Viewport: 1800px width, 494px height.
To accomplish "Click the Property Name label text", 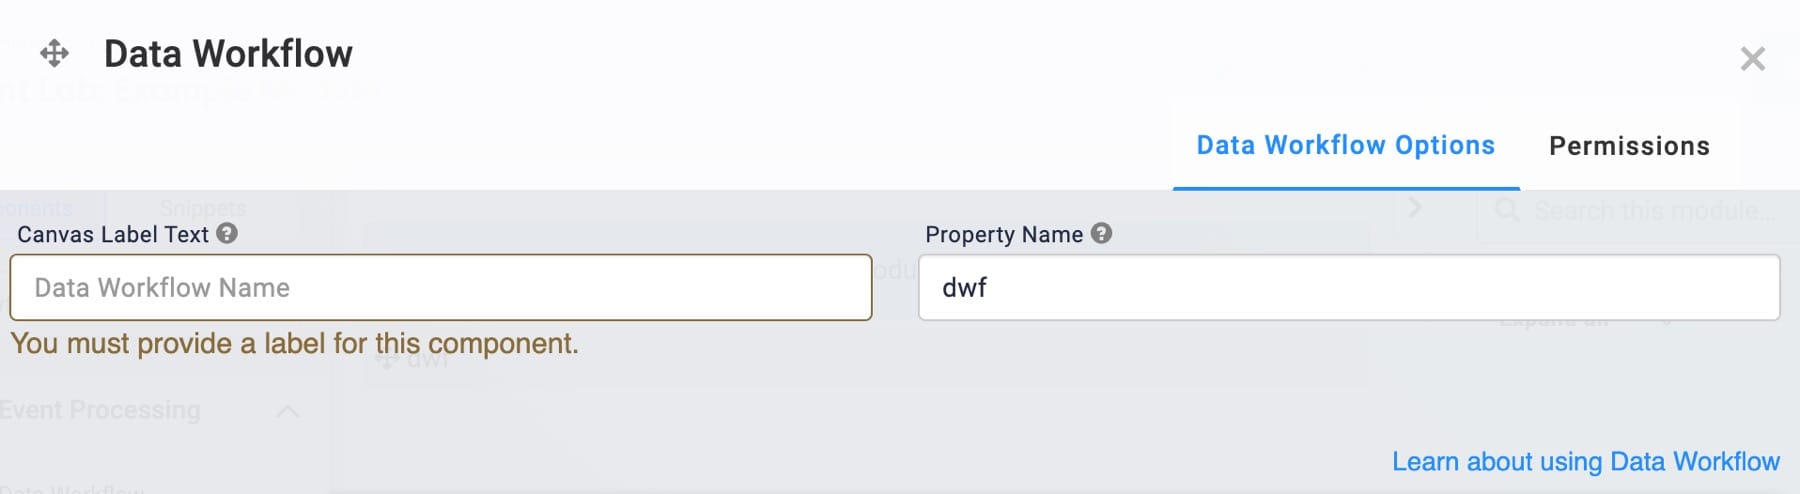I will tap(1004, 234).
